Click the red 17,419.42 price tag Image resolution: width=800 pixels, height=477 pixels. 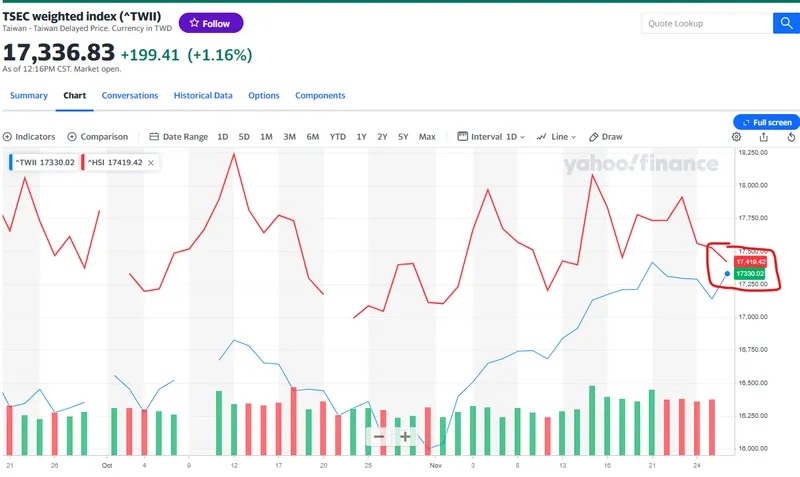[750, 262]
